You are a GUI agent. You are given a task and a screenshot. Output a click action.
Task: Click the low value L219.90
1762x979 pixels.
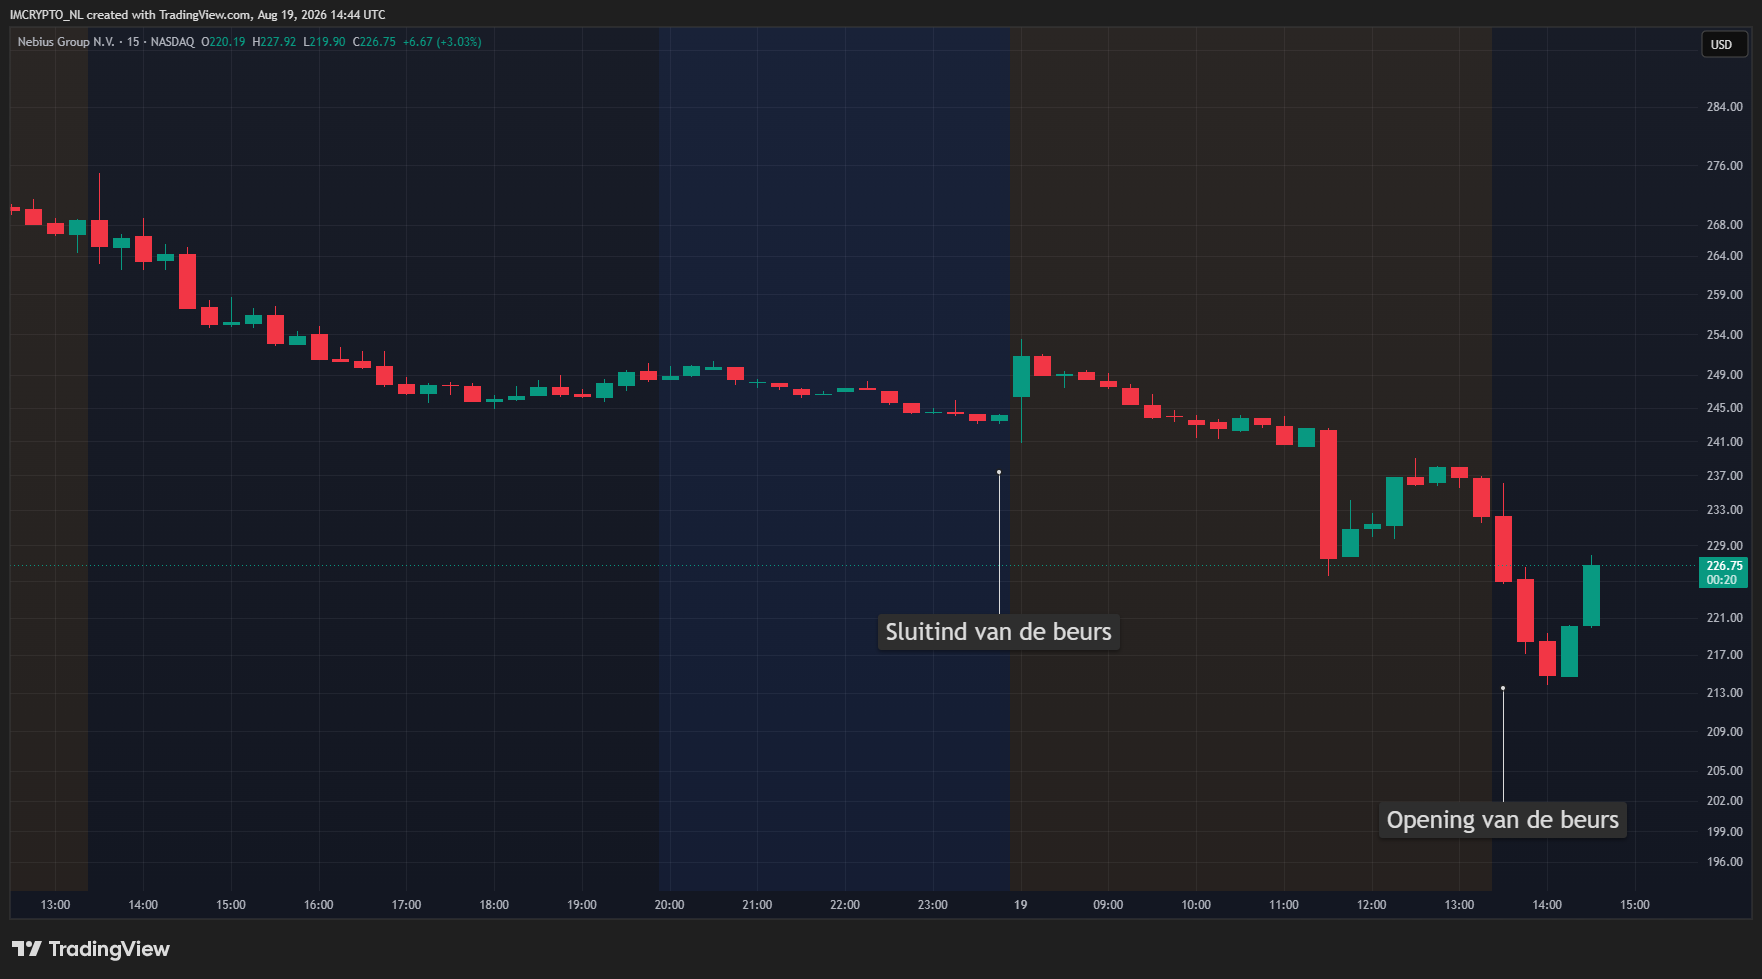coord(324,42)
